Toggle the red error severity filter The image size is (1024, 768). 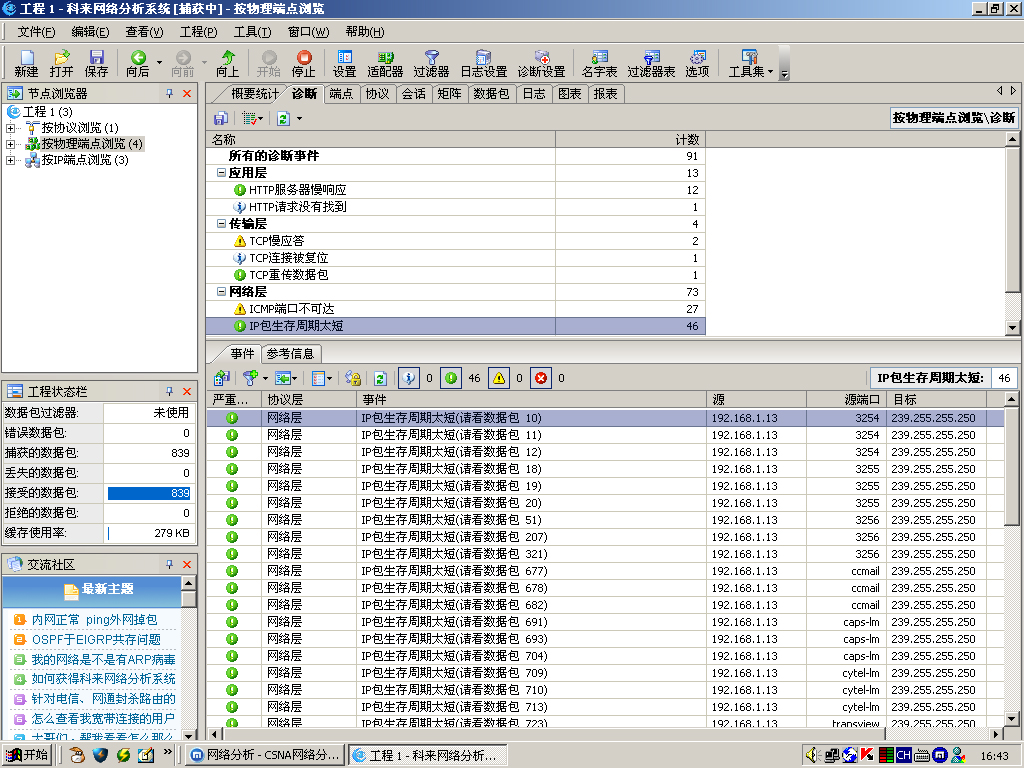(x=541, y=378)
